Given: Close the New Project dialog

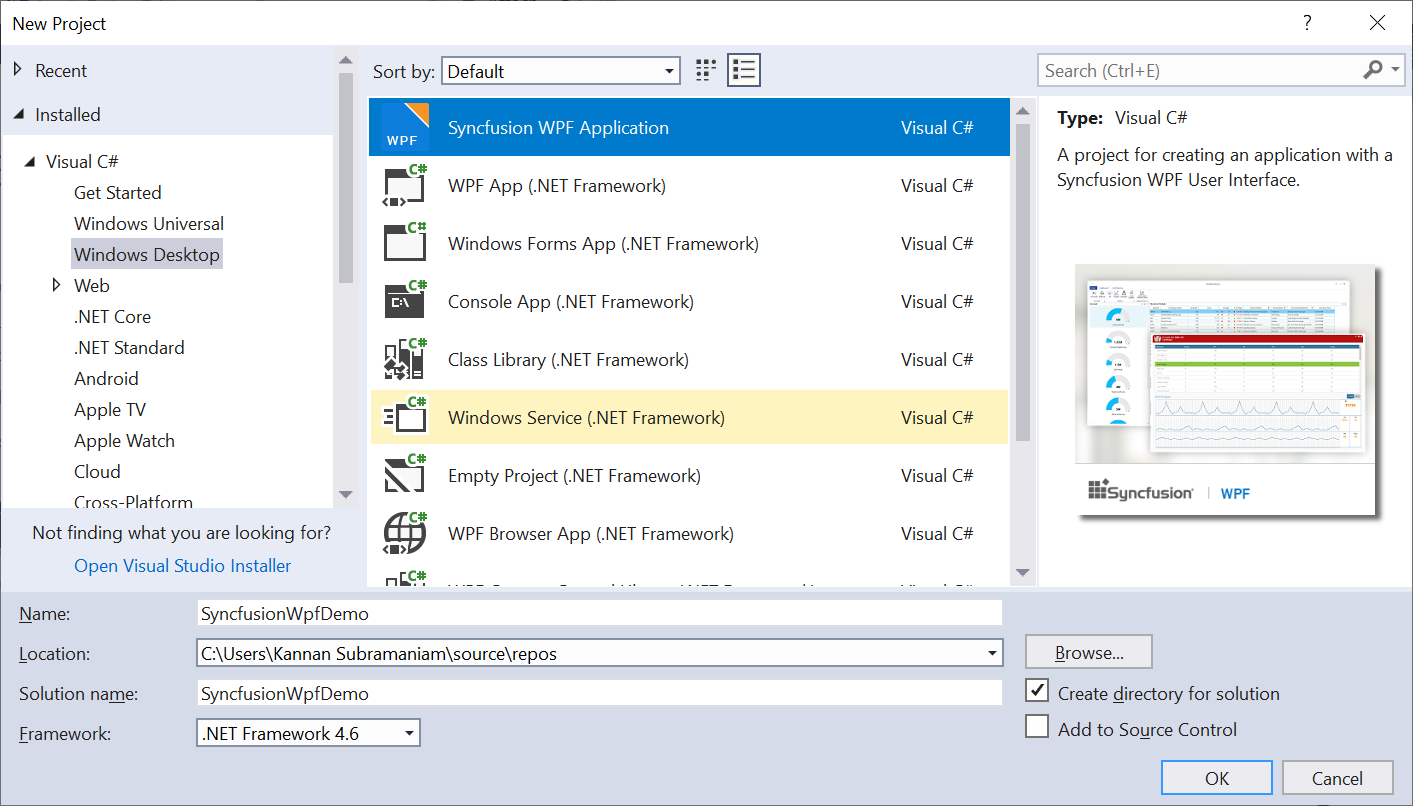Looking at the screenshot, I should [x=1378, y=23].
